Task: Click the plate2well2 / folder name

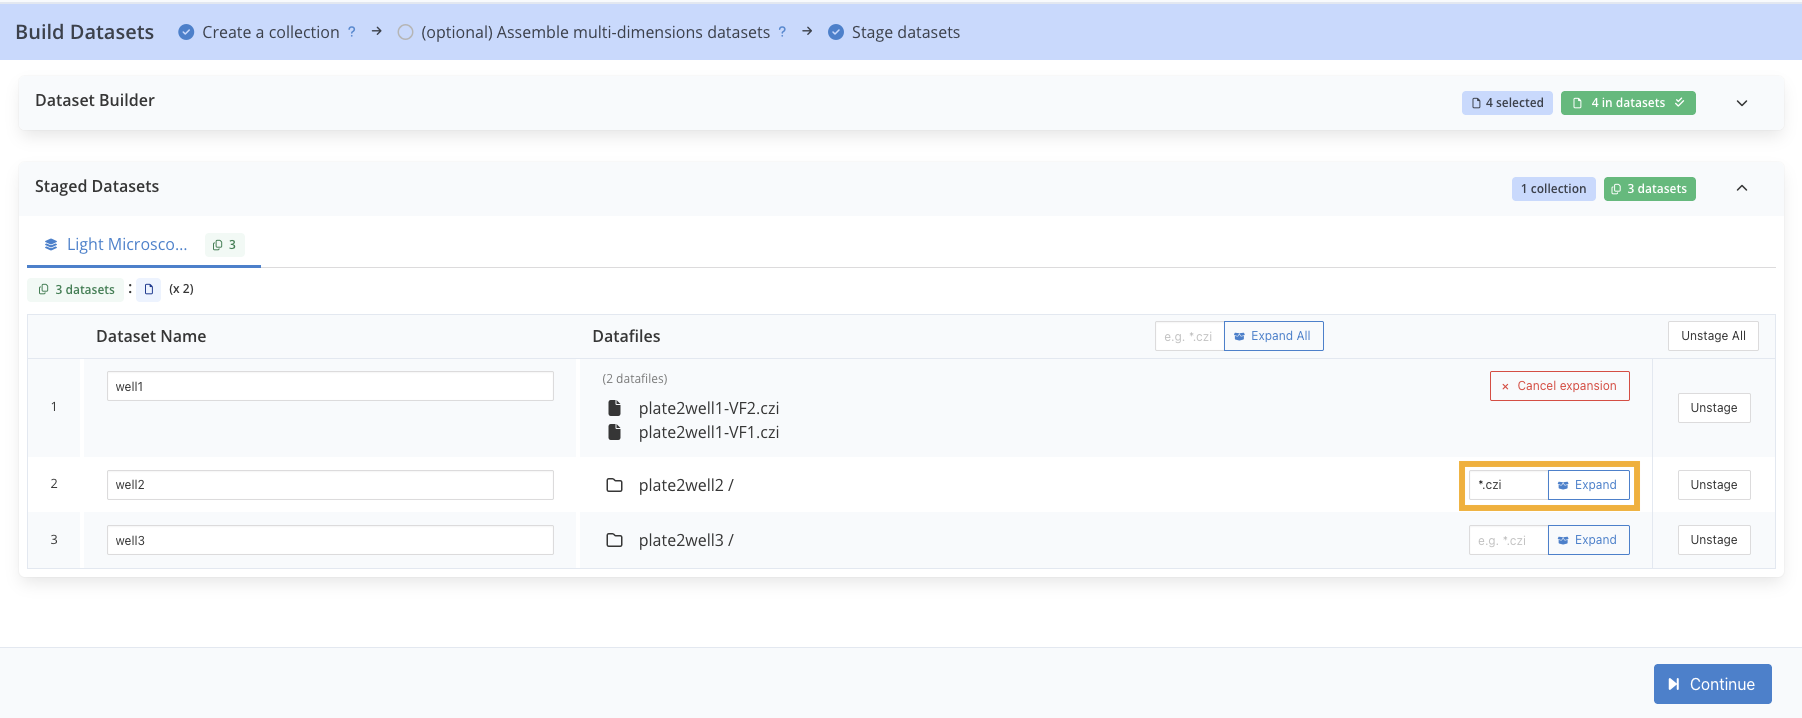Action: (686, 485)
